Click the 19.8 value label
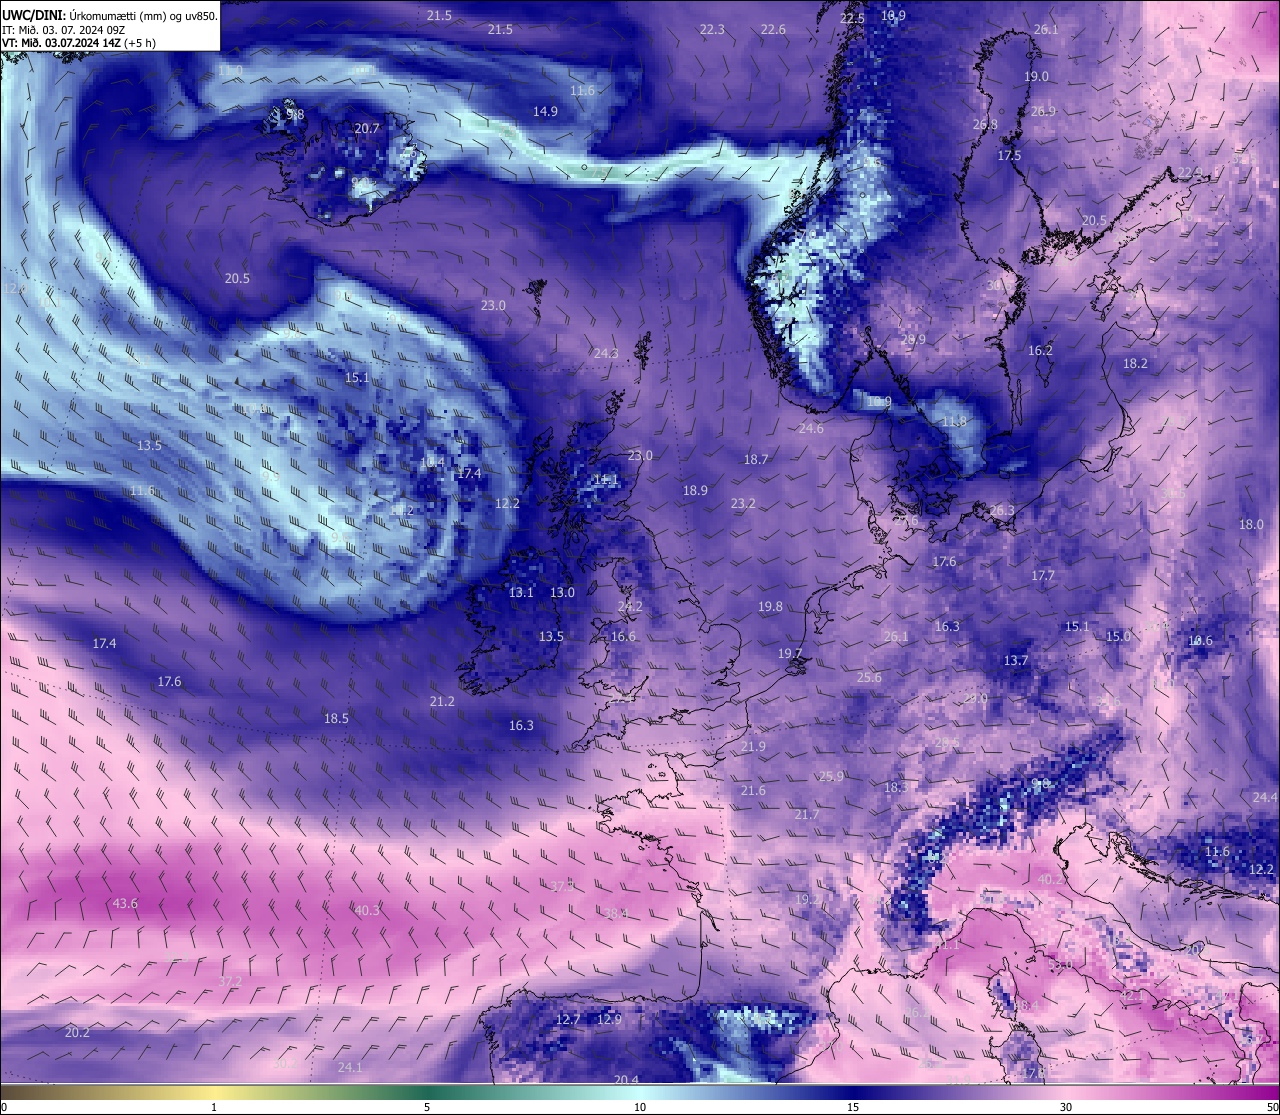1280x1115 pixels. click(770, 607)
